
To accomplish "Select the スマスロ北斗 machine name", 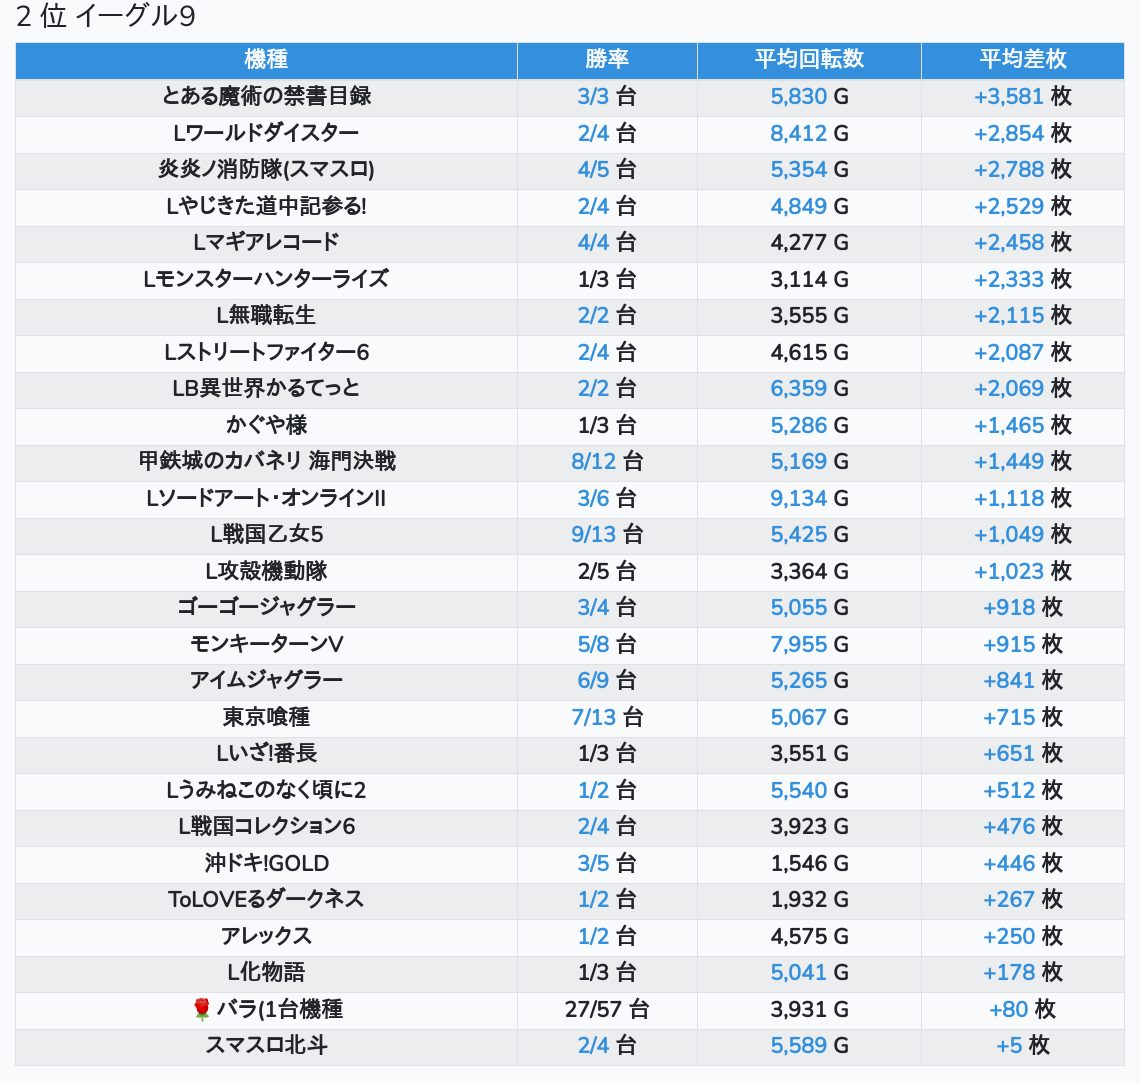I will [266, 1047].
